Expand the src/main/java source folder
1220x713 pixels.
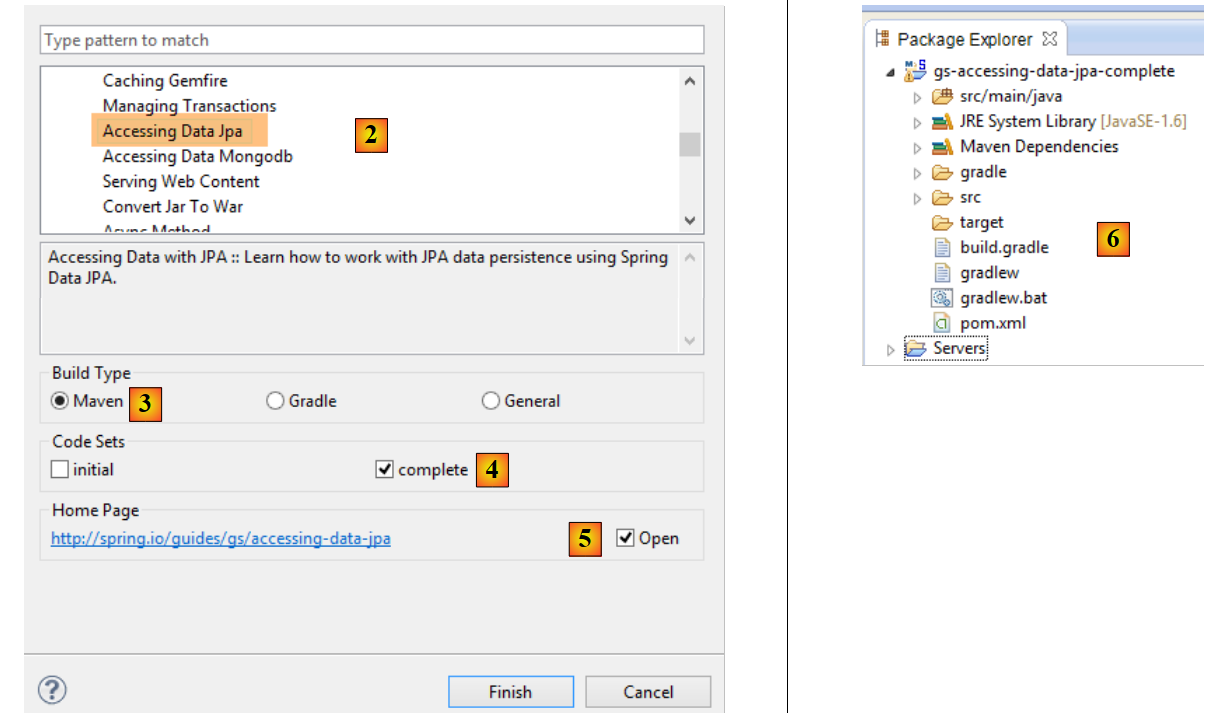tap(918, 97)
